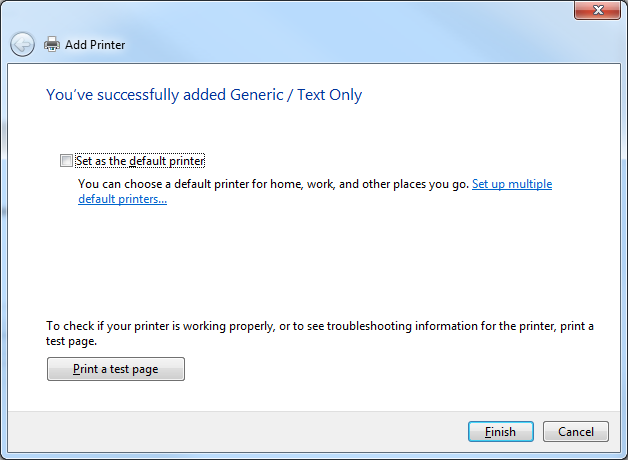Click the 'Add Printer' window title text
Viewport: 628px width, 460px height.
click(95, 44)
